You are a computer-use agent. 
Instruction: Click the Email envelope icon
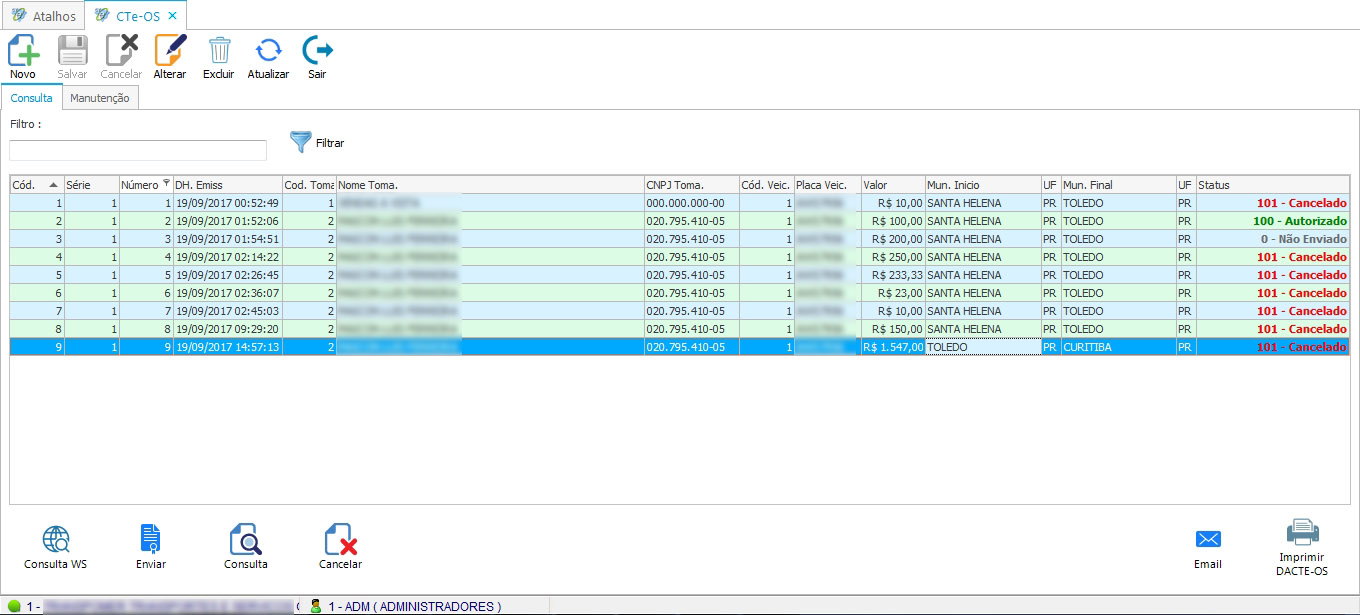coord(1208,540)
